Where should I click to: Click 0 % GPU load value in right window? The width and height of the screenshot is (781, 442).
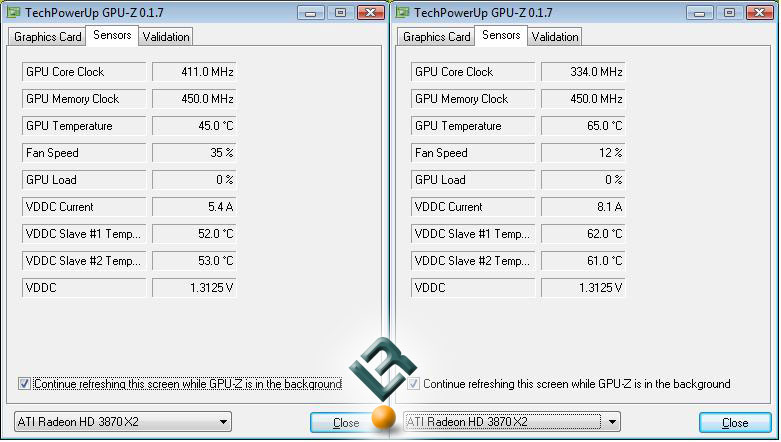583,179
